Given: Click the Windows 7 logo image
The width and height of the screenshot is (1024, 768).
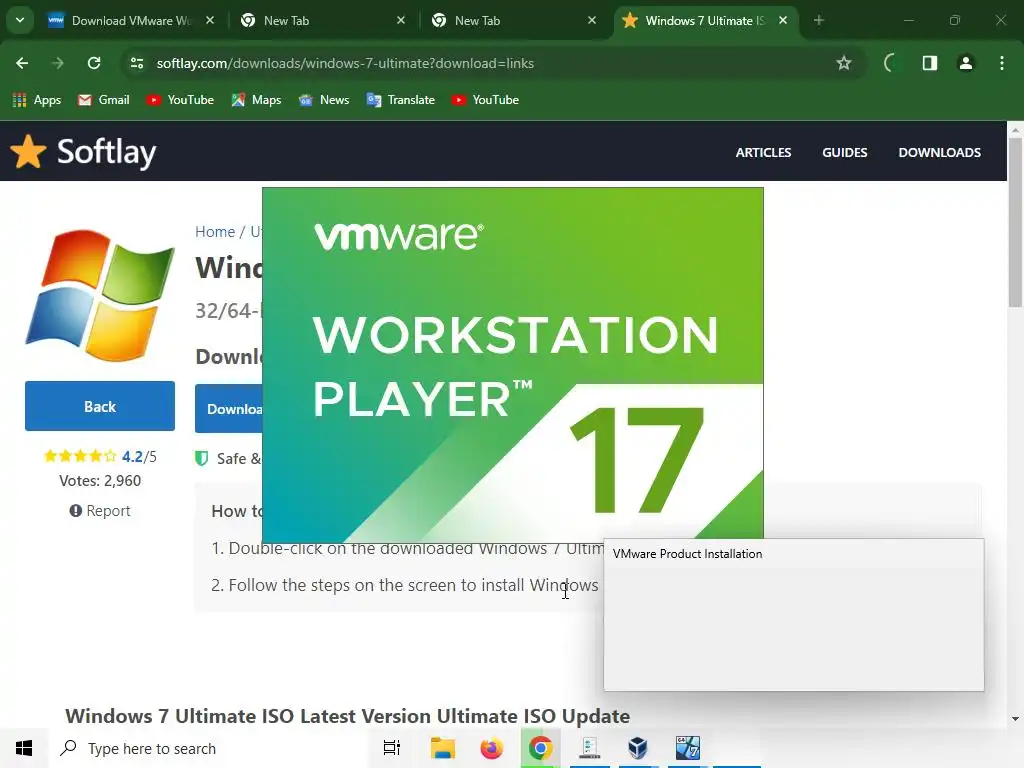Looking at the screenshot, I should coord(100,295).
